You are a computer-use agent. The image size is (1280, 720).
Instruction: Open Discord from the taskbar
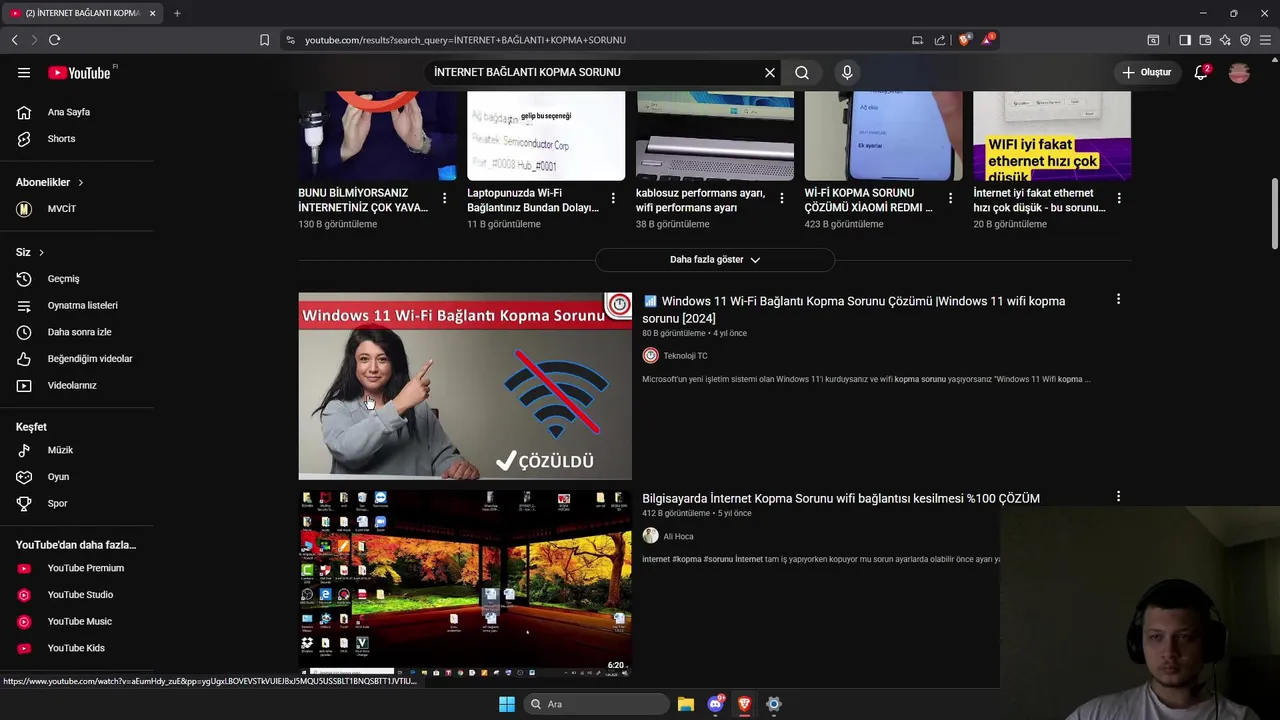(x=715, y=704)
